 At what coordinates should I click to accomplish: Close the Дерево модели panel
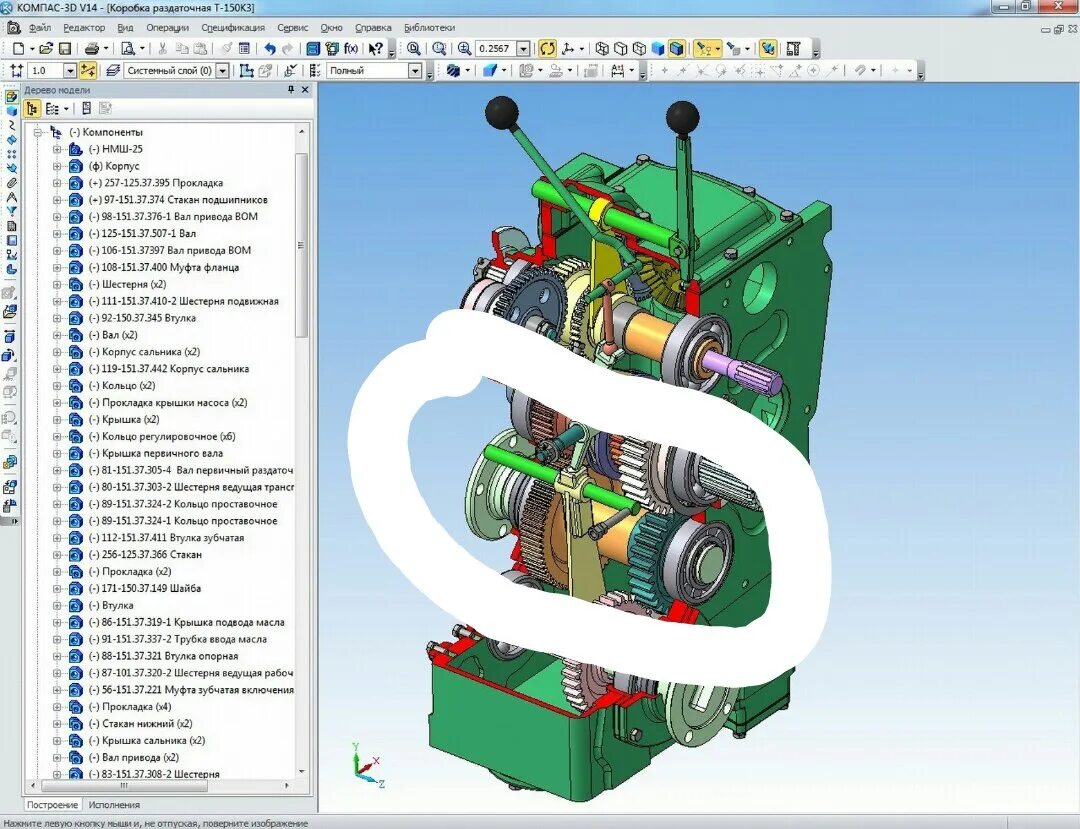pos(305,90)
